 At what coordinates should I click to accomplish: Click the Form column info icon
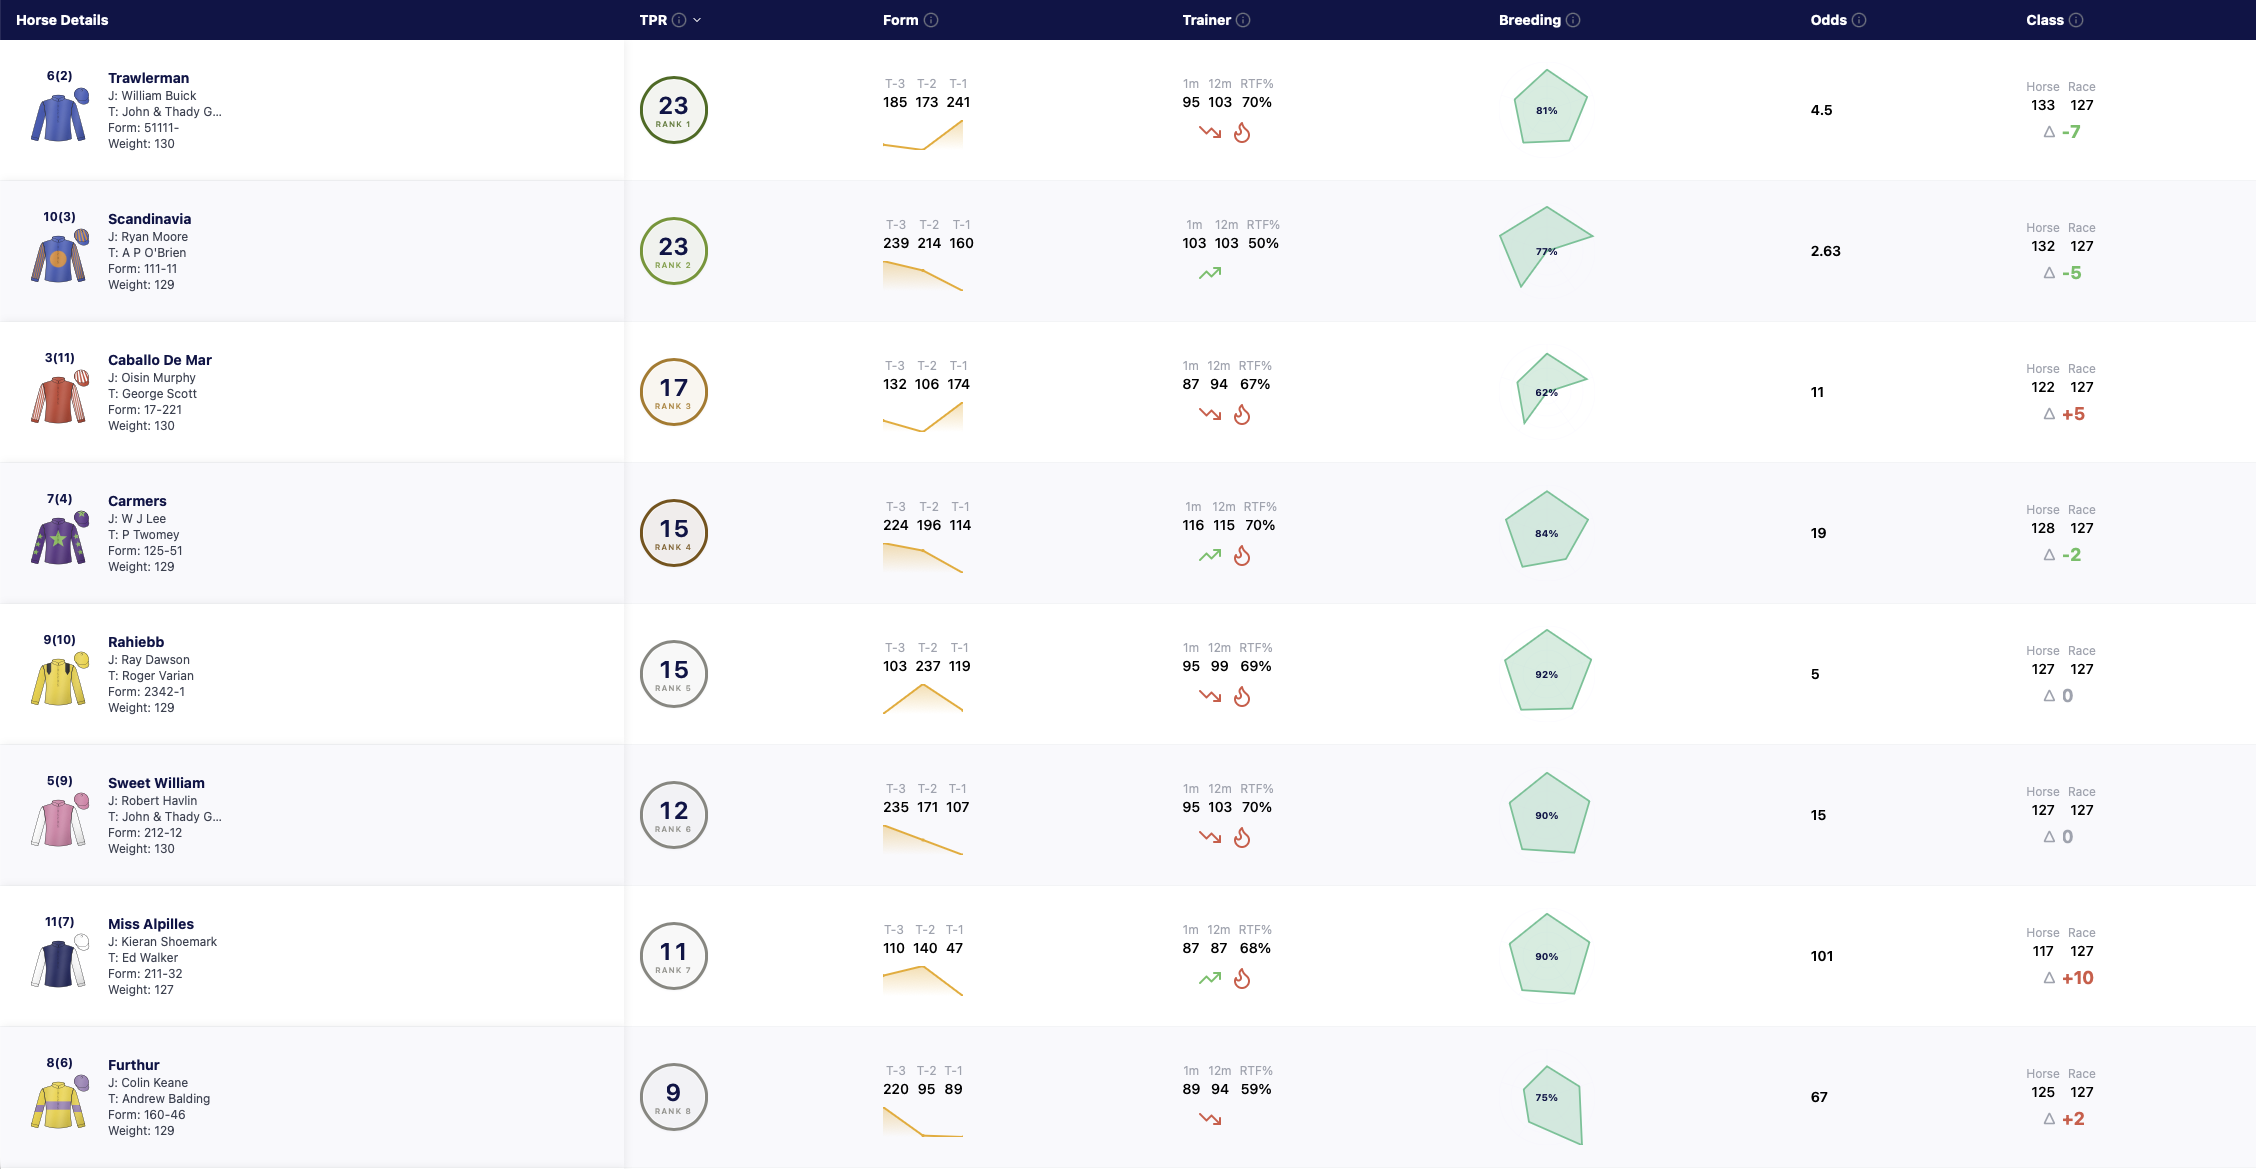click(x=931, y=20)
